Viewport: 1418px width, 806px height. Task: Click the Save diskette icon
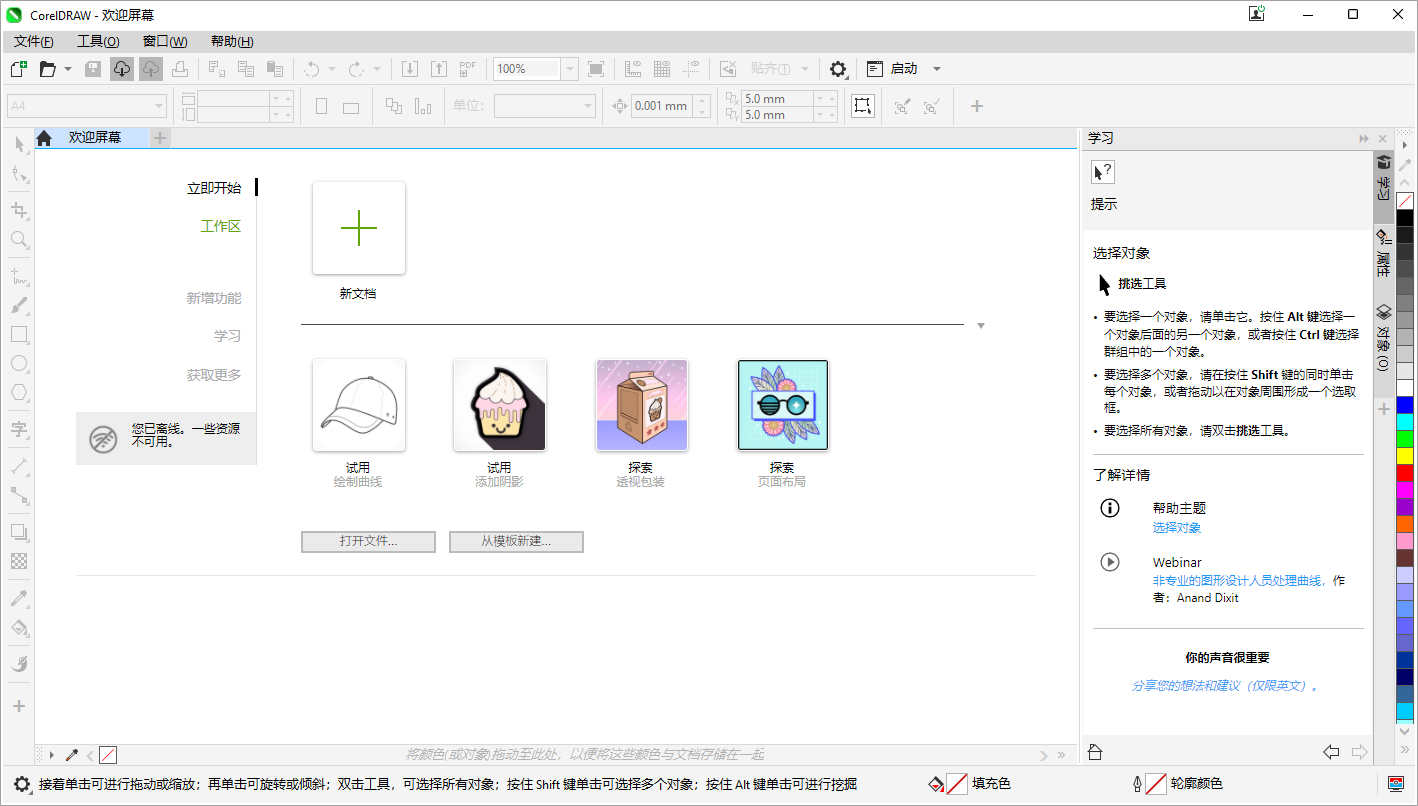(93, 69)
